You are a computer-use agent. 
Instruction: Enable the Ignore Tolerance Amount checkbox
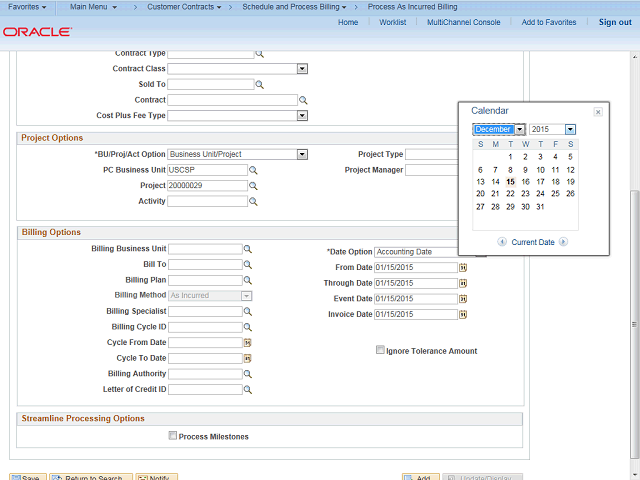[380, 351]
